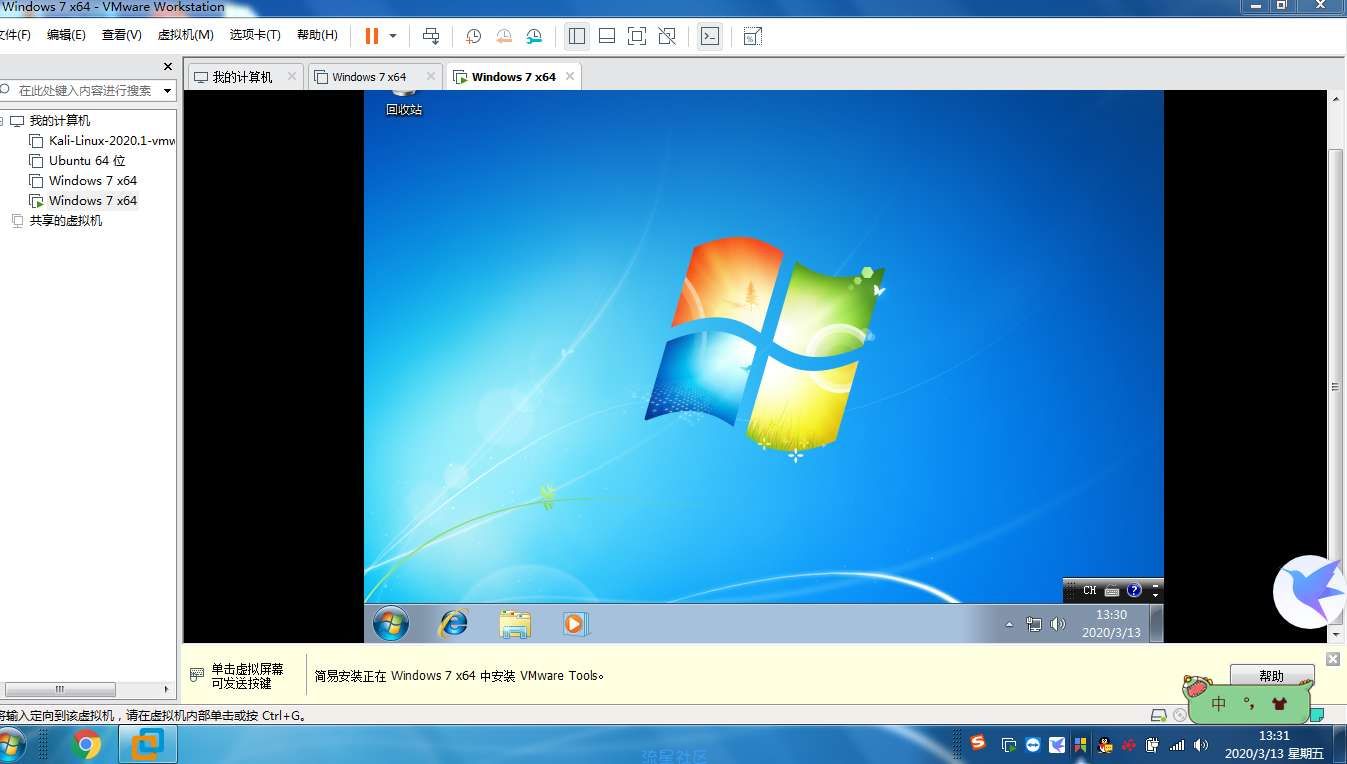Toggle the library sidebar view
This screenshot has height=764, width=1347.
577,36
